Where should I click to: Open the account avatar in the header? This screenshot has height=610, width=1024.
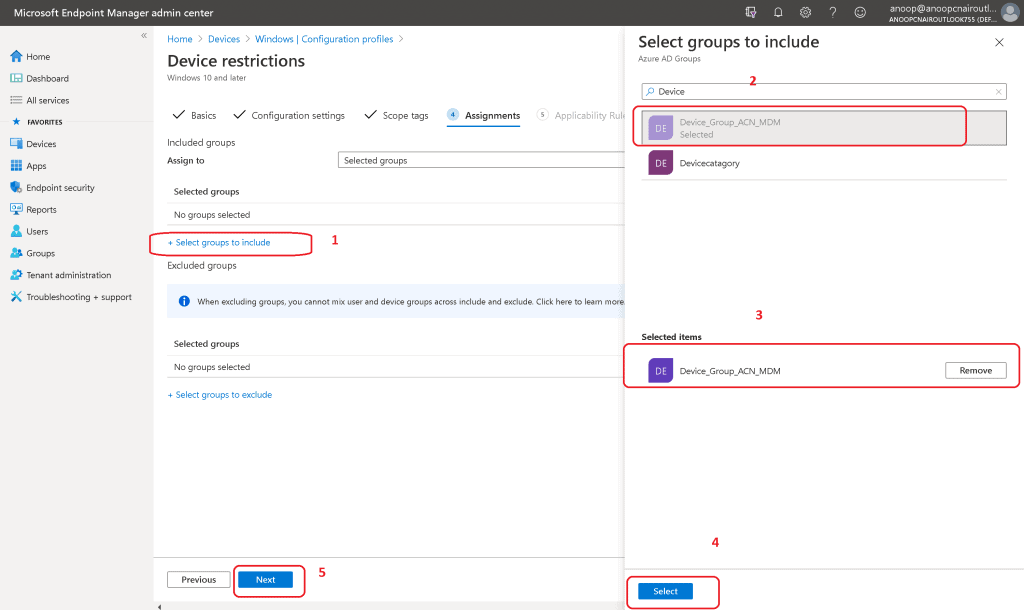point(1010,13)
